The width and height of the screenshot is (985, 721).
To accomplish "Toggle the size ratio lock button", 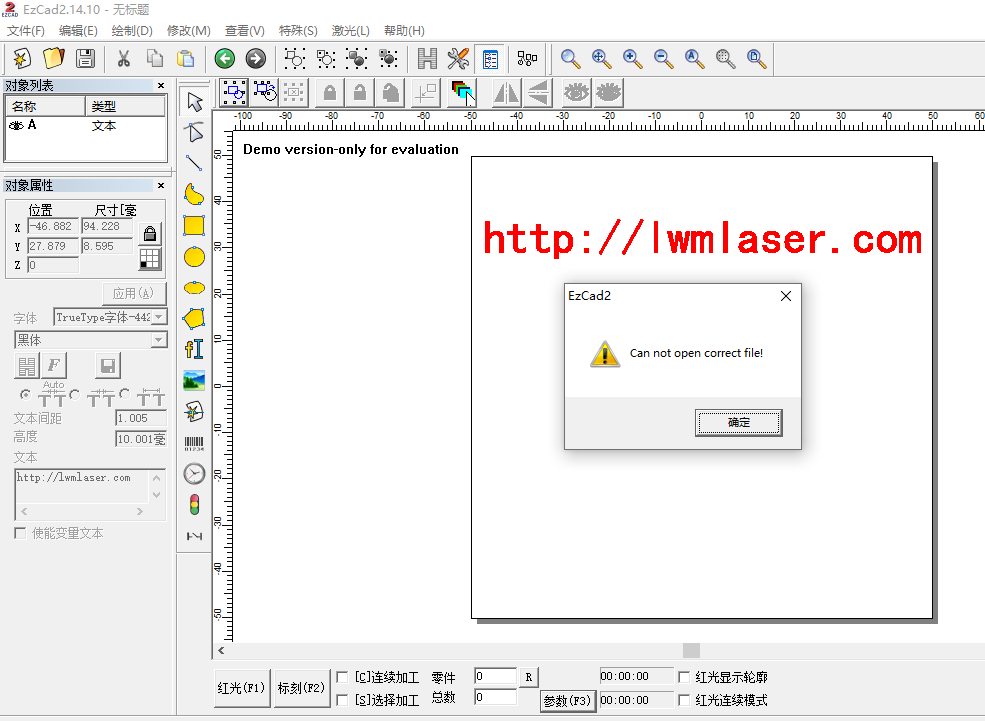I will point(150,234).
